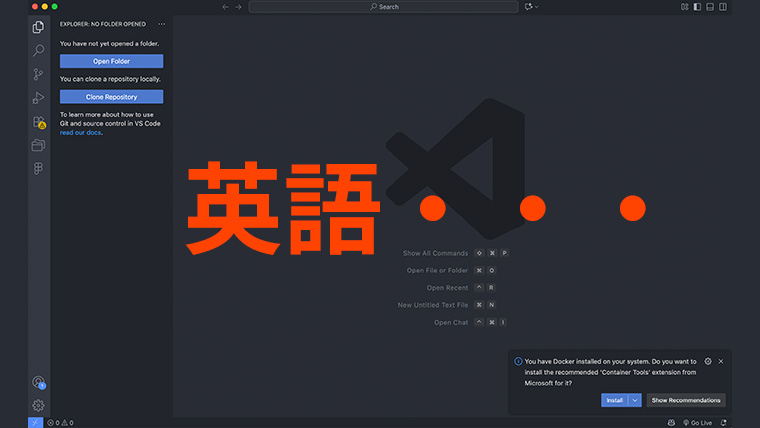The width and height of the screenshot is (760, 428).
Task: Open the Run and Debug view
Action: pyautogui.click(x=38, y=98)
